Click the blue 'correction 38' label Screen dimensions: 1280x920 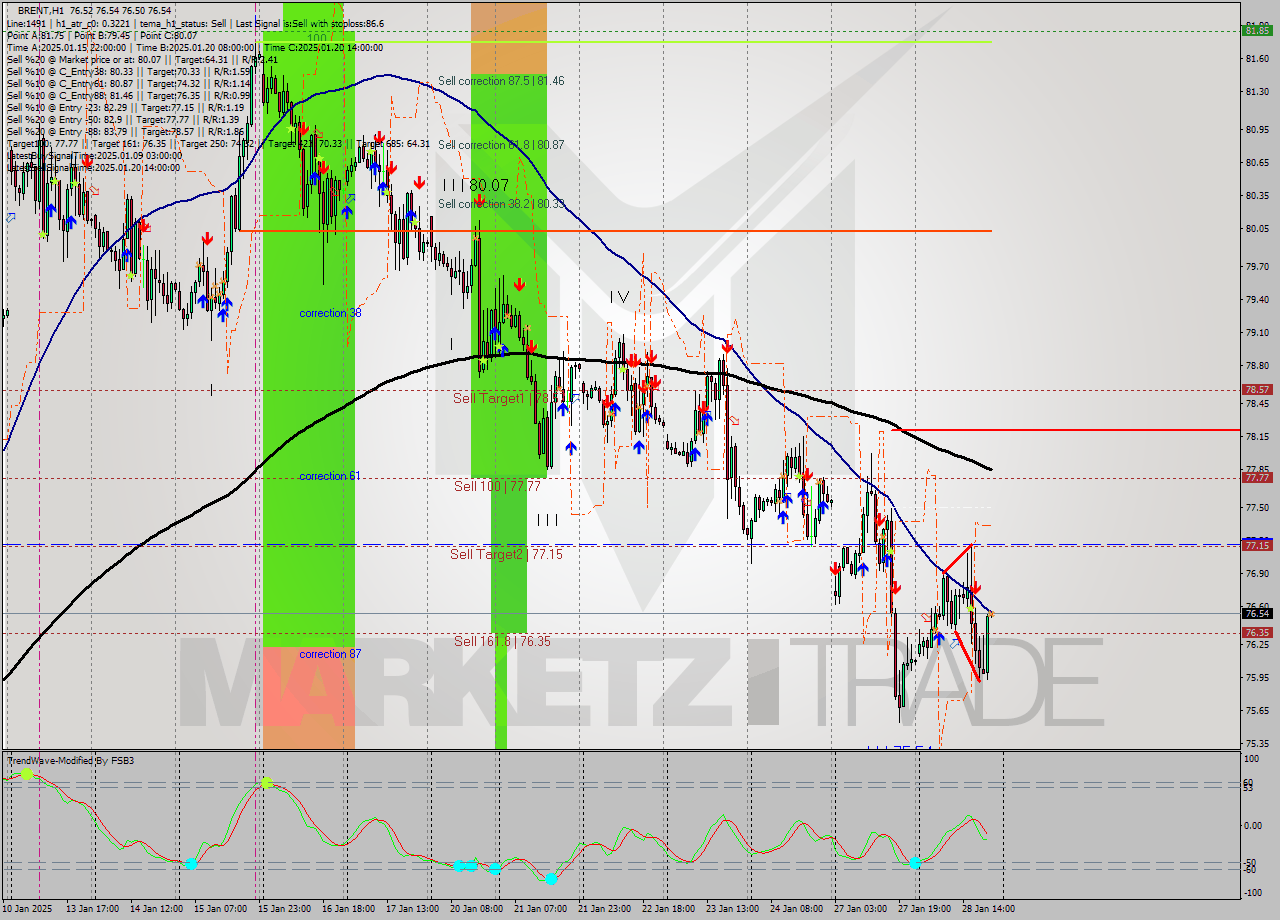point(330,313)
